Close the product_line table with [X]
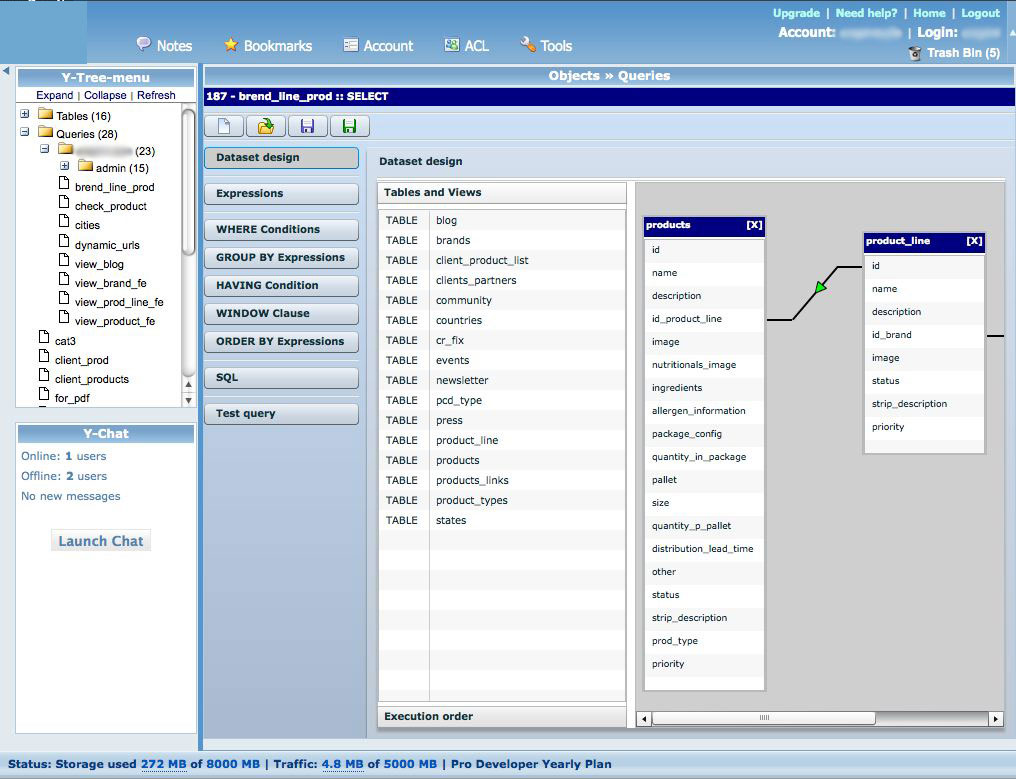1016x779 pixels. [974, 241]
